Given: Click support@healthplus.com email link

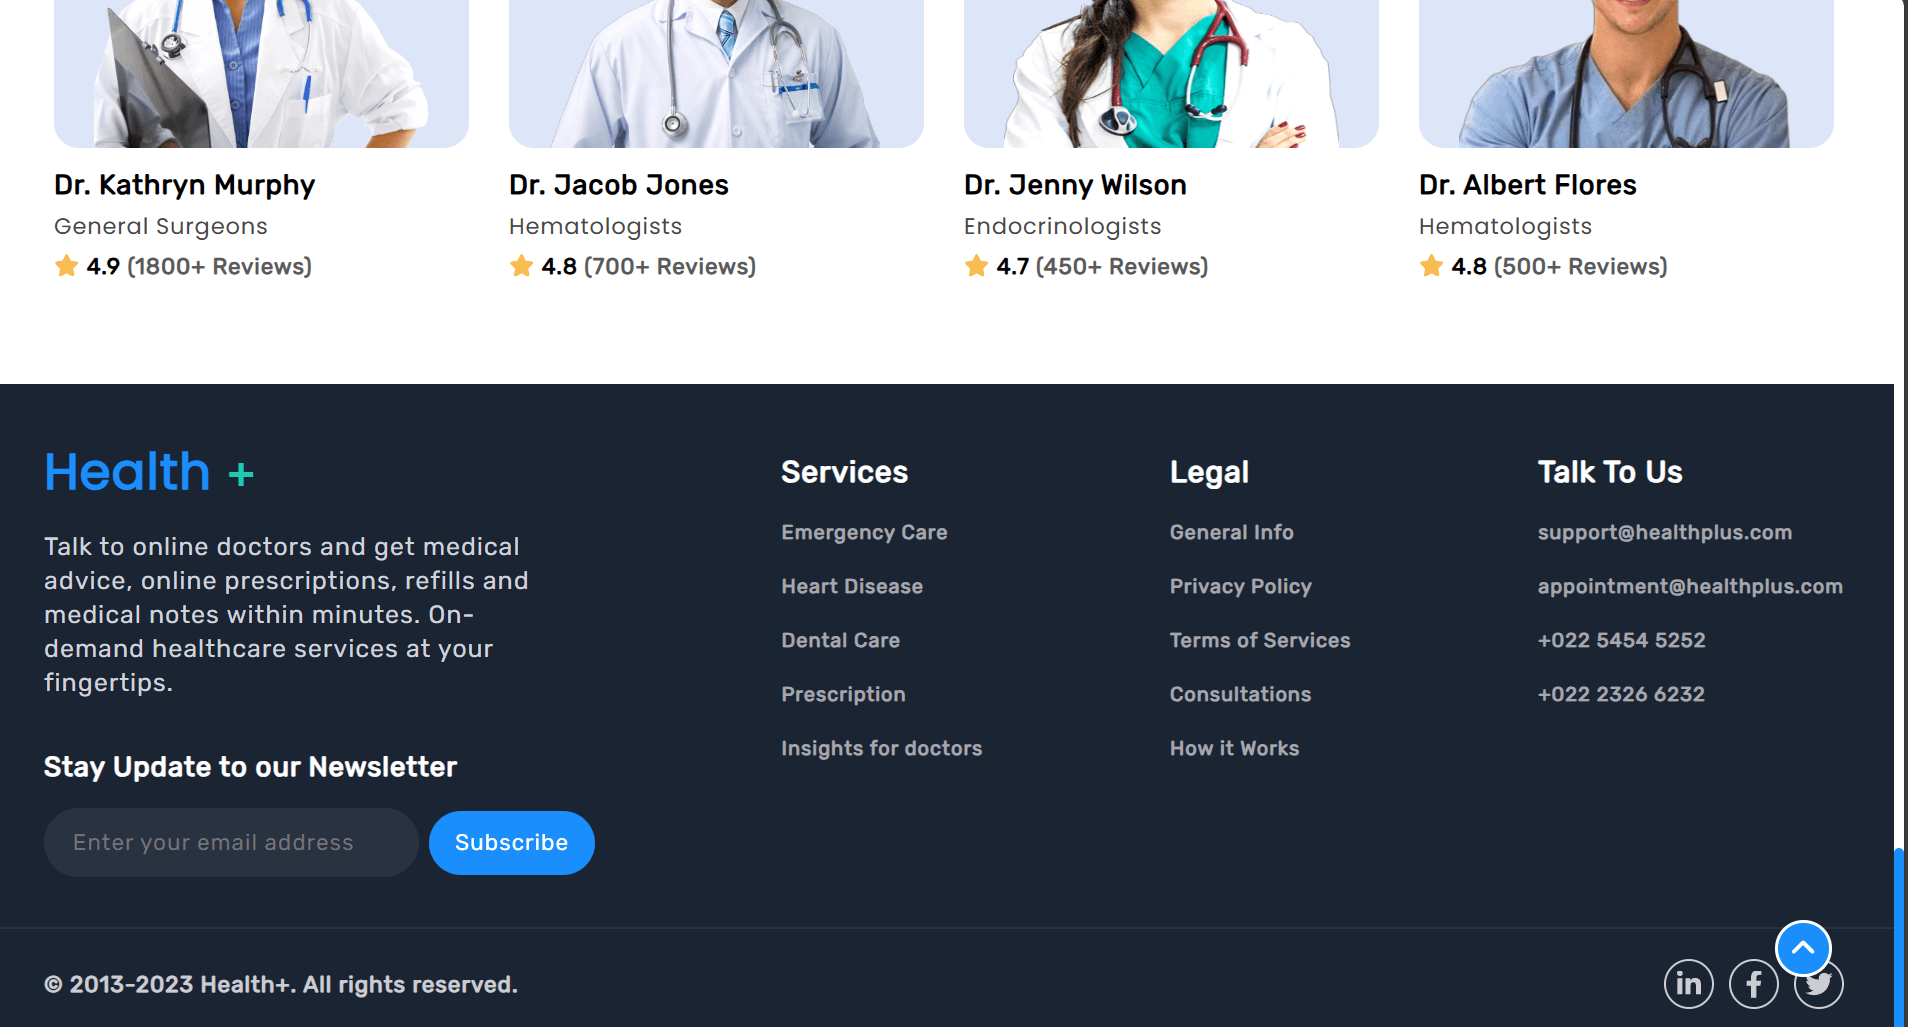Looking at the screenshot, I should (1665, 532).
